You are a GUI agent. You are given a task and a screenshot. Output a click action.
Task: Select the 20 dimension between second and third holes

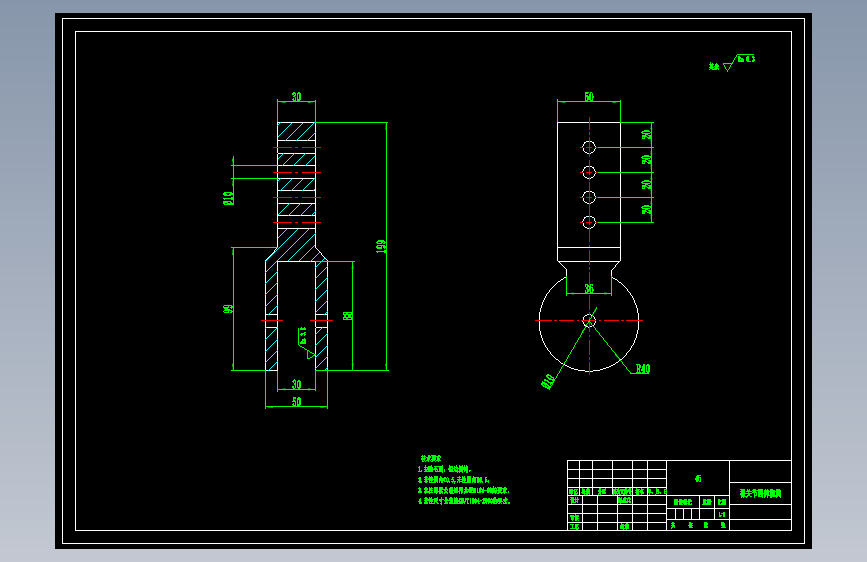coord(646,184)
